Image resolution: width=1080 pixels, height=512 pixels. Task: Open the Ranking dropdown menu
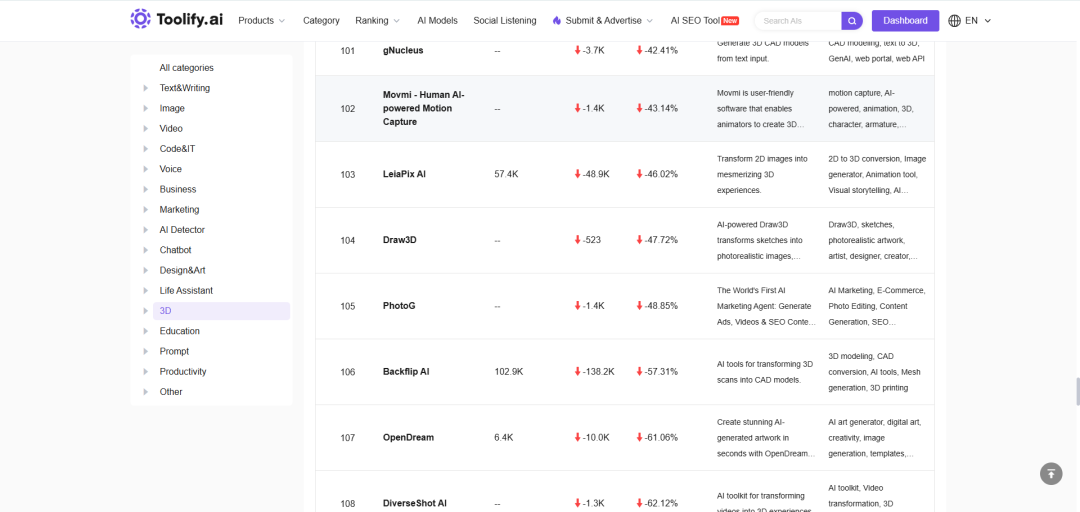click(x=377, y=21)
